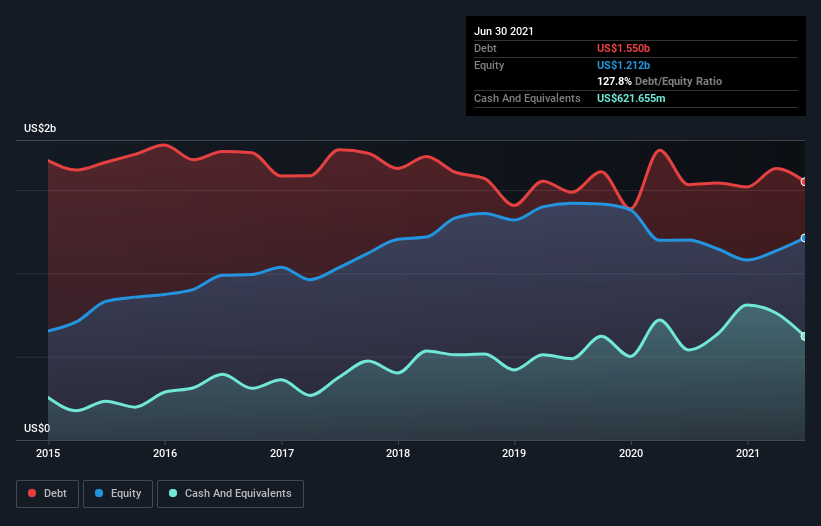The width and height of the screenshot is (821, 526).
Task: Click the 2015 x-axis label
Action: (48, 453)
